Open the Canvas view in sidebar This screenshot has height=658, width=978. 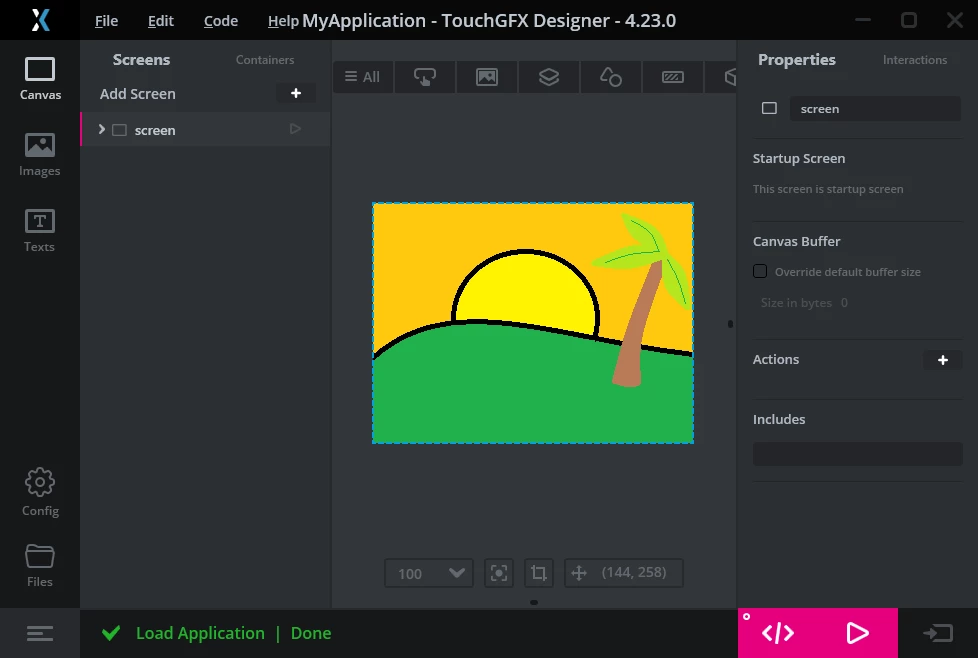[40, 79]
